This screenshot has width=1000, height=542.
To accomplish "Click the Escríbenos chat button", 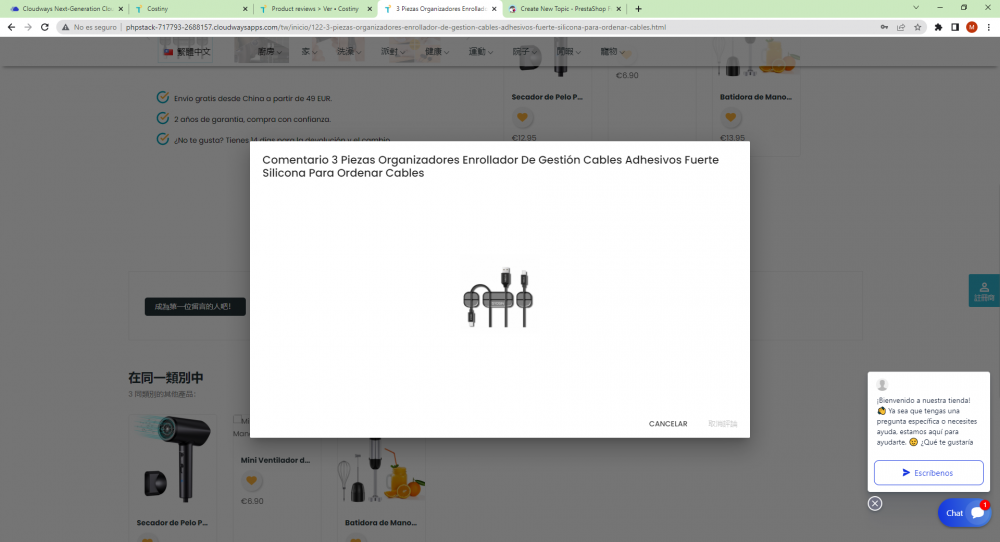I will (x=929, y=473).
